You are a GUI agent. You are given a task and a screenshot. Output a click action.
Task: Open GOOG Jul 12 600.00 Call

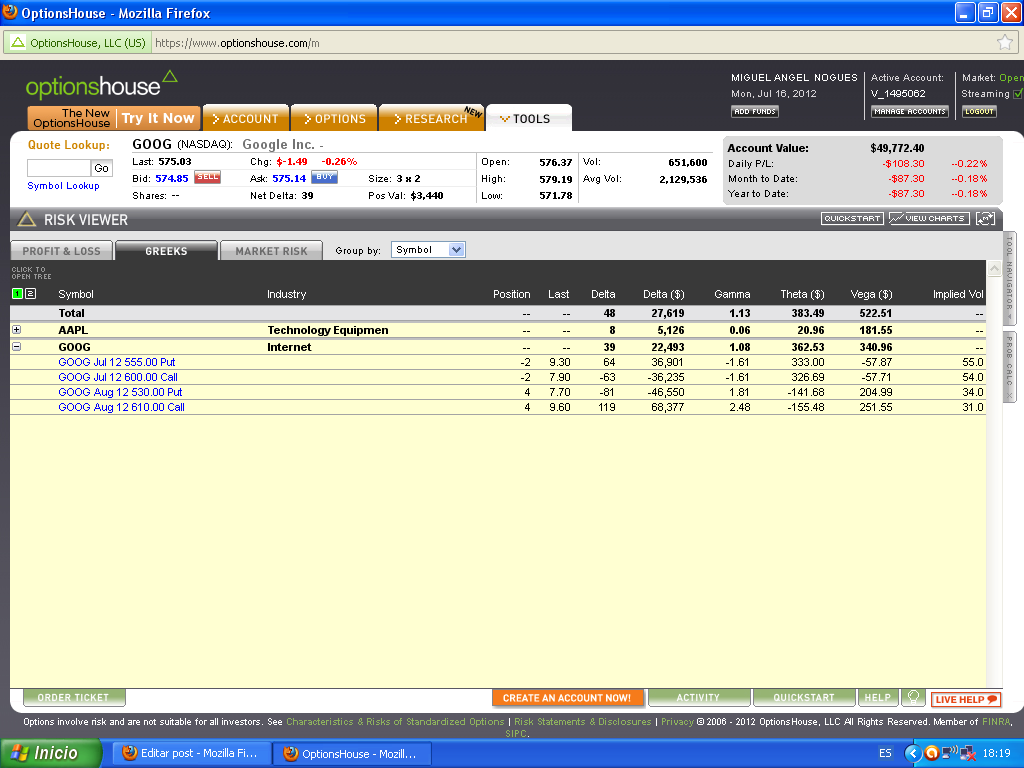click(x=118, y=377)
